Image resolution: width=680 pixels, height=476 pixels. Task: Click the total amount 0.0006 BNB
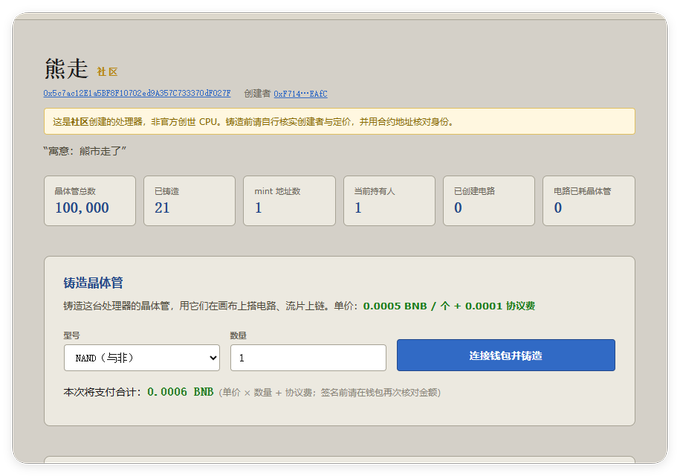[x=180, y=392]
